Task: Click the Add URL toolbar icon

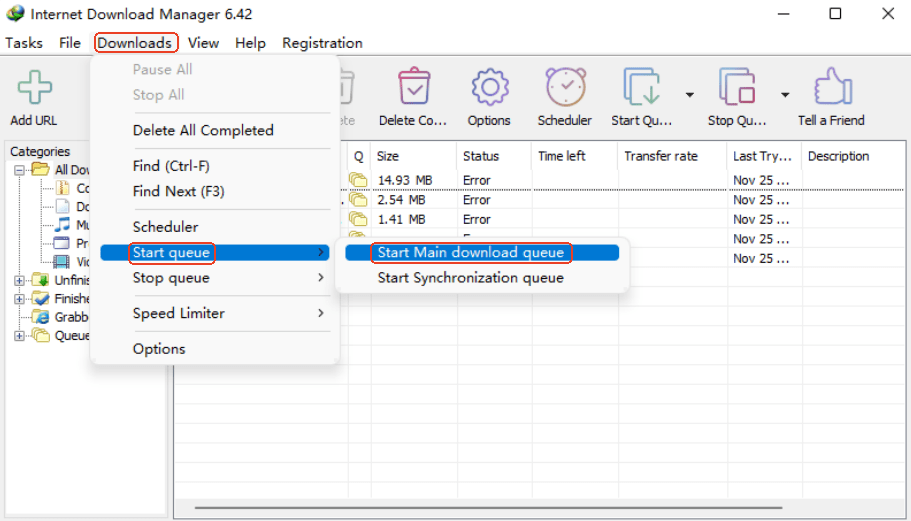Action: (x=34, y=88)
